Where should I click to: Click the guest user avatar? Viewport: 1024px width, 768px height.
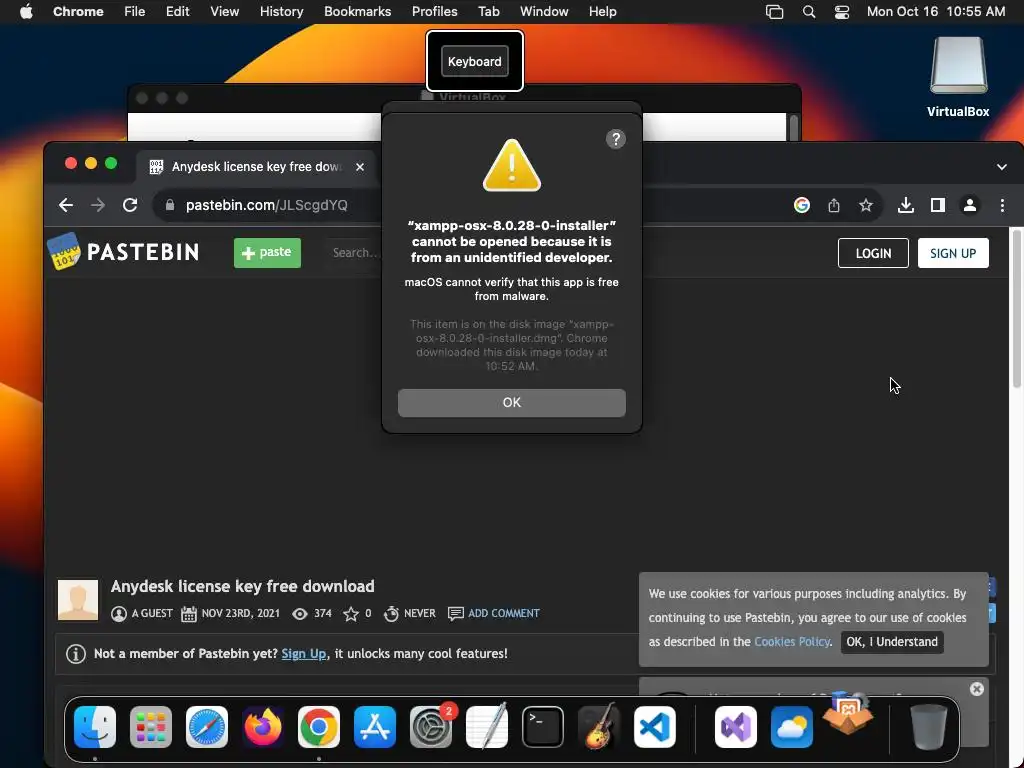coord(78,600)
